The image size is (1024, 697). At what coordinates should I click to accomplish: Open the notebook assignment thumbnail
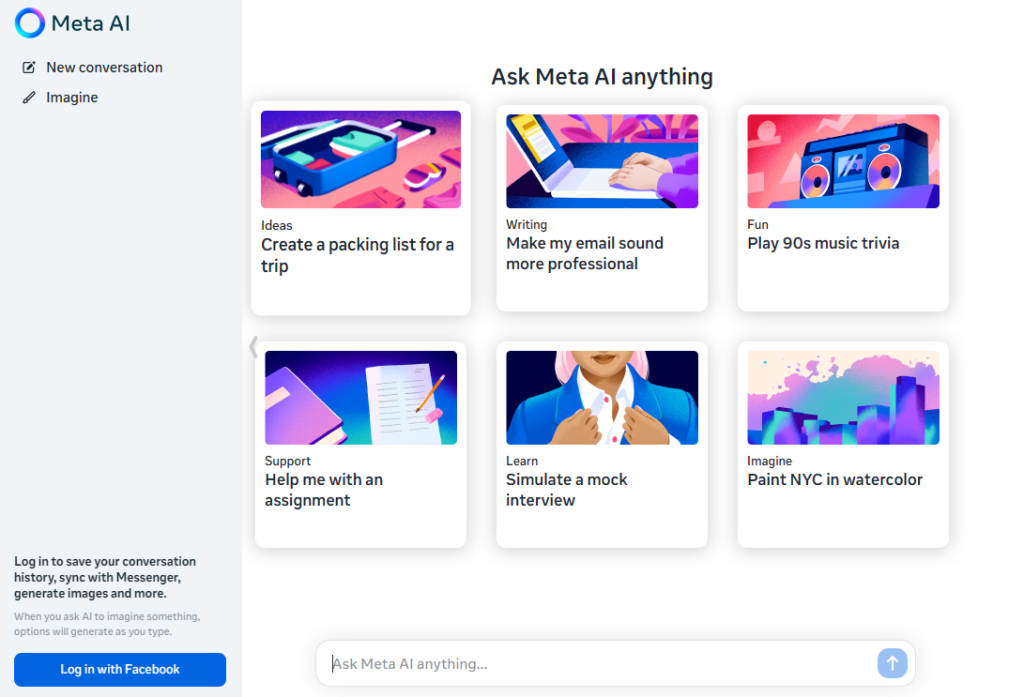[x=361, y=398]
